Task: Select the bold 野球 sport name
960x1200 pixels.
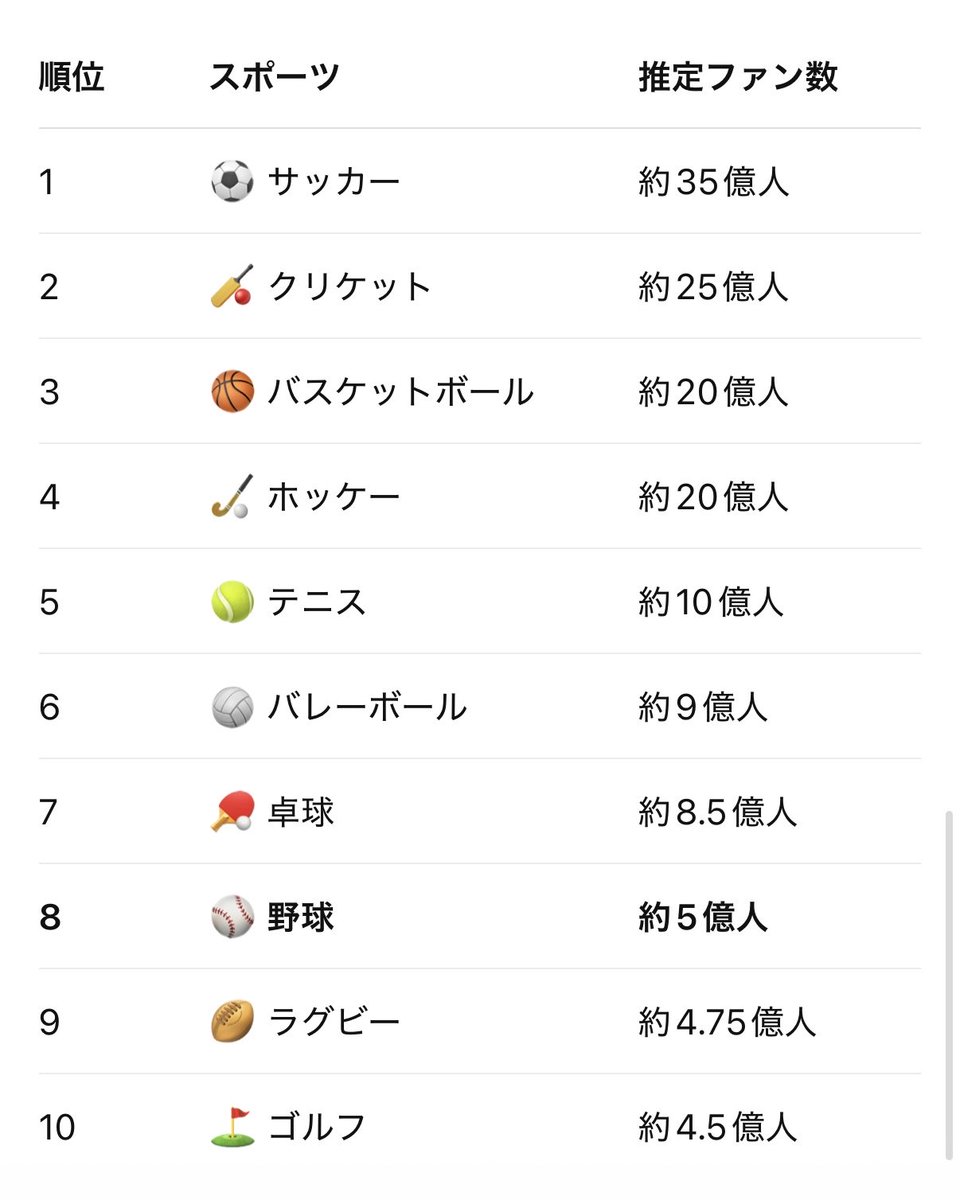Action: pos(301,917)
